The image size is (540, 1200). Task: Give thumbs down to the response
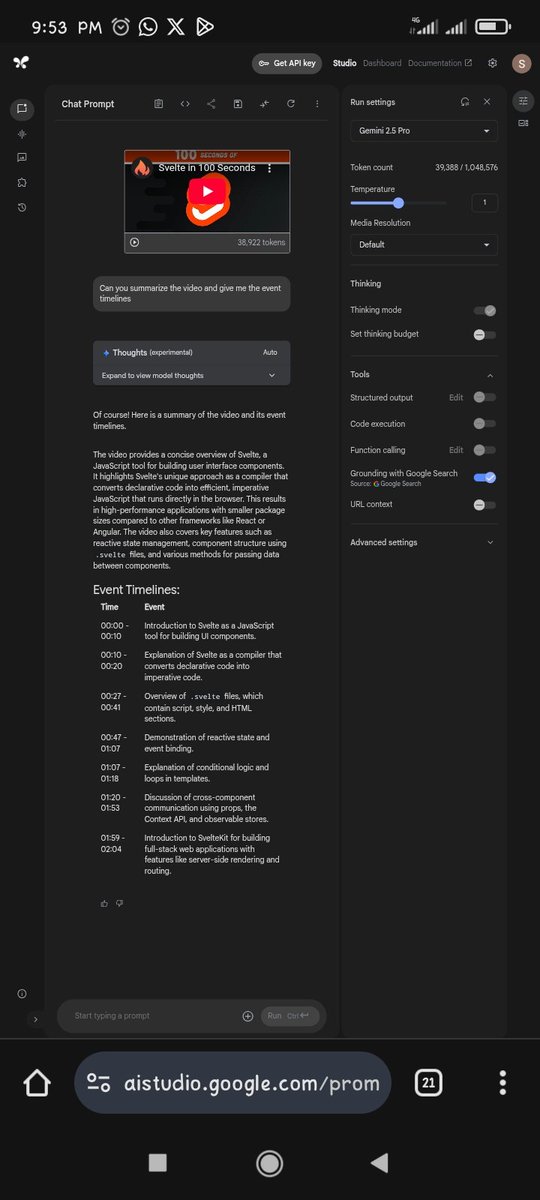point(119,903)
